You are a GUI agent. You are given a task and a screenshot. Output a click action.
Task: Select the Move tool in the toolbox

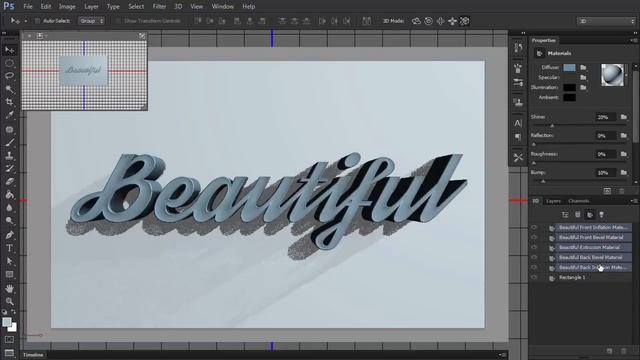(x=9, y=50)
